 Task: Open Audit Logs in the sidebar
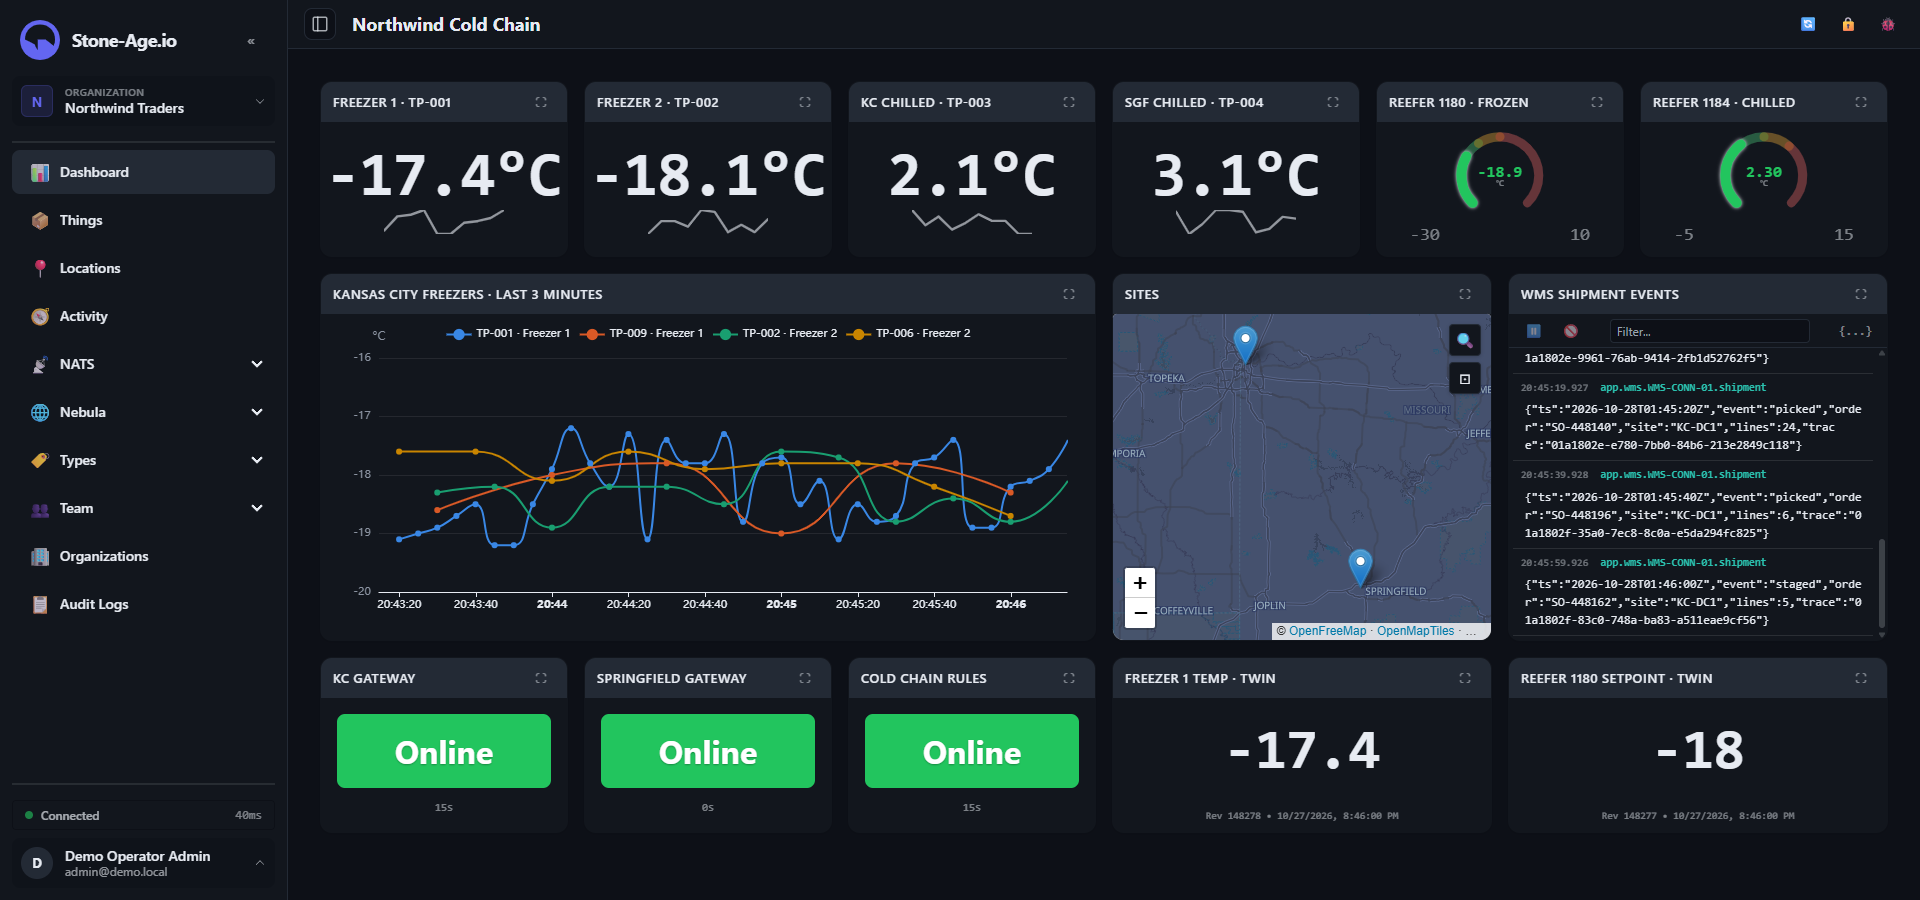coord(143,604)
